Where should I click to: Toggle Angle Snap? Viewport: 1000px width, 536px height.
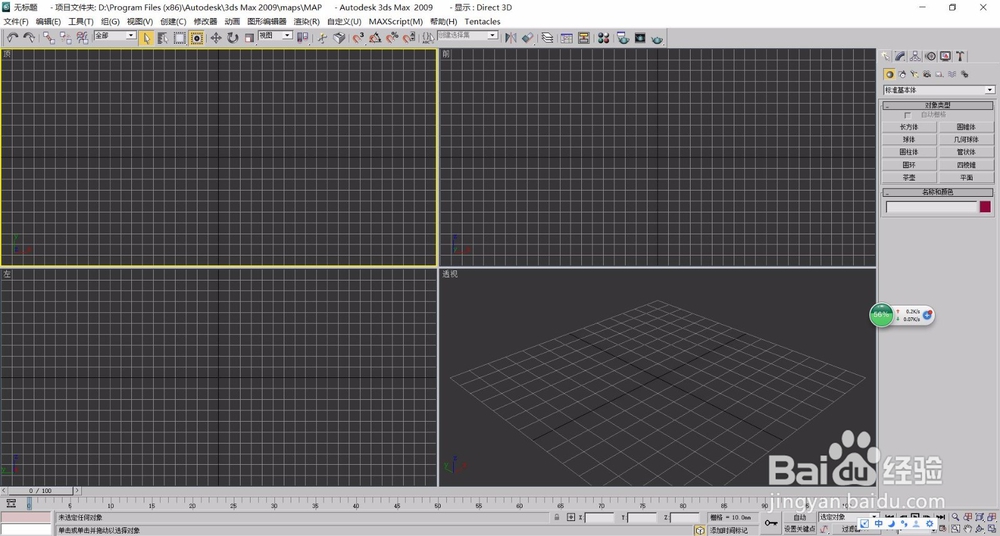click(375, 38)
